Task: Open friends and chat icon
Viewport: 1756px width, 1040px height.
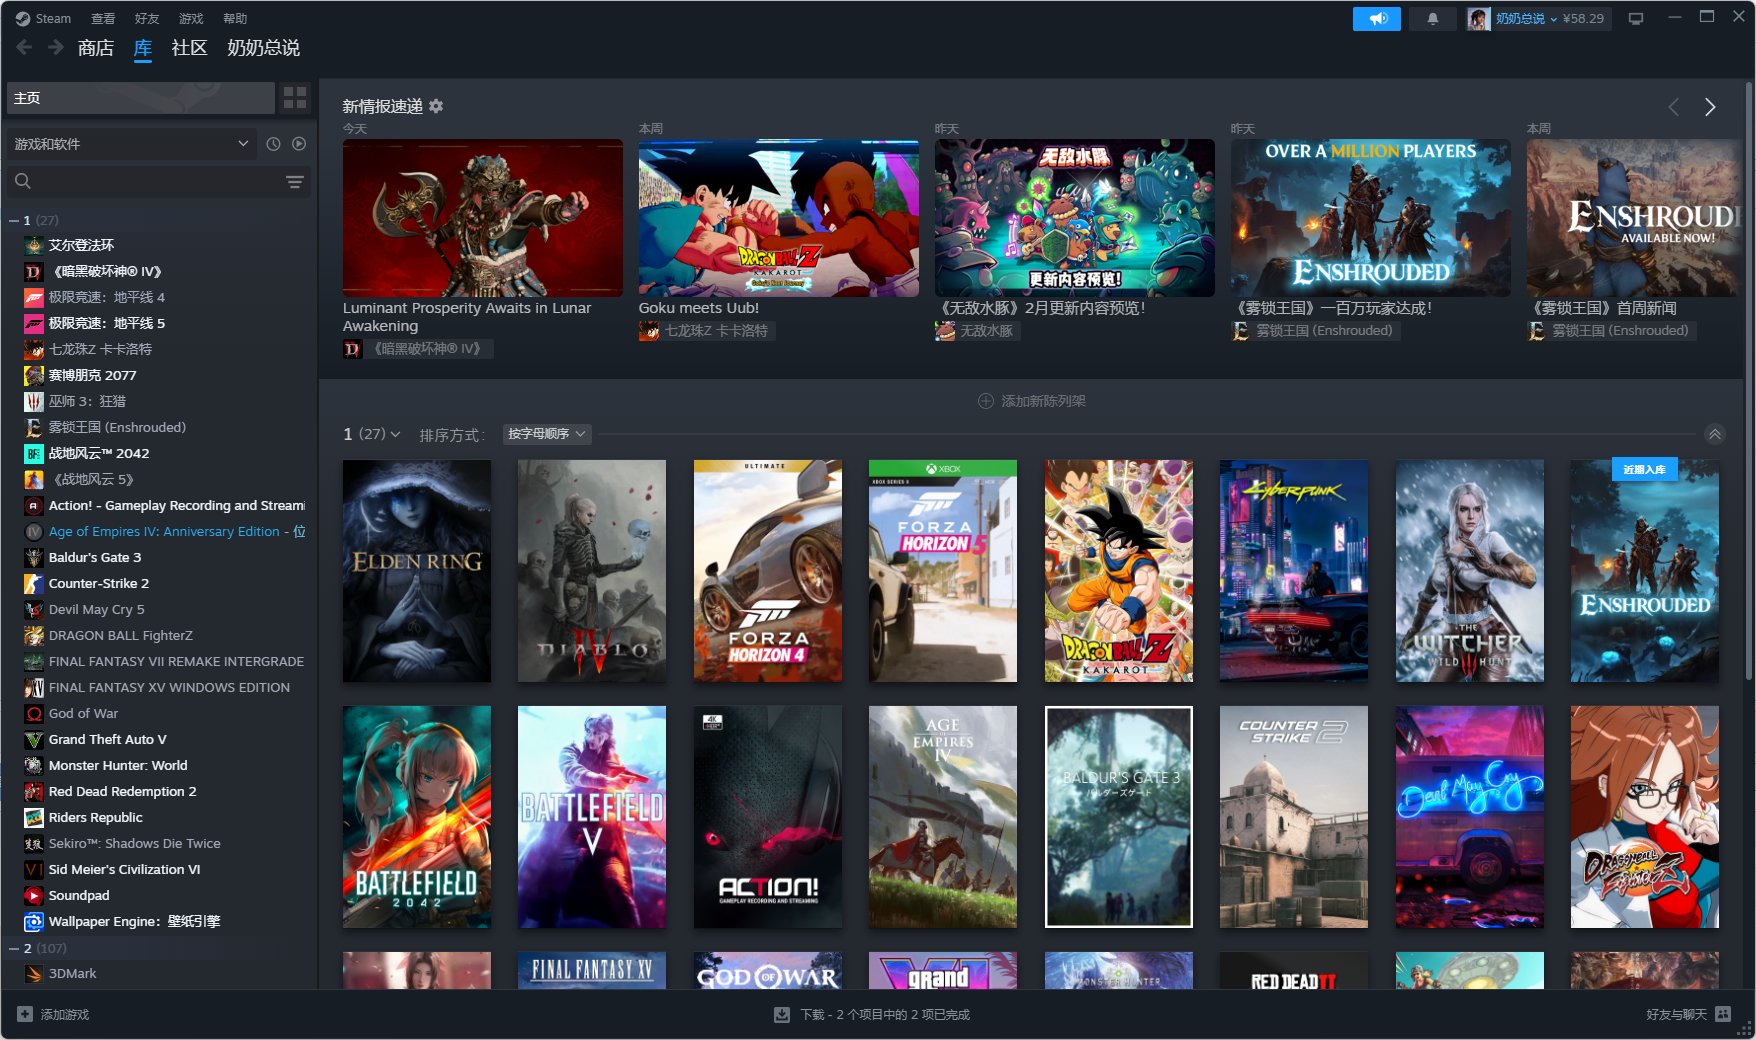Action: 1723,1014
